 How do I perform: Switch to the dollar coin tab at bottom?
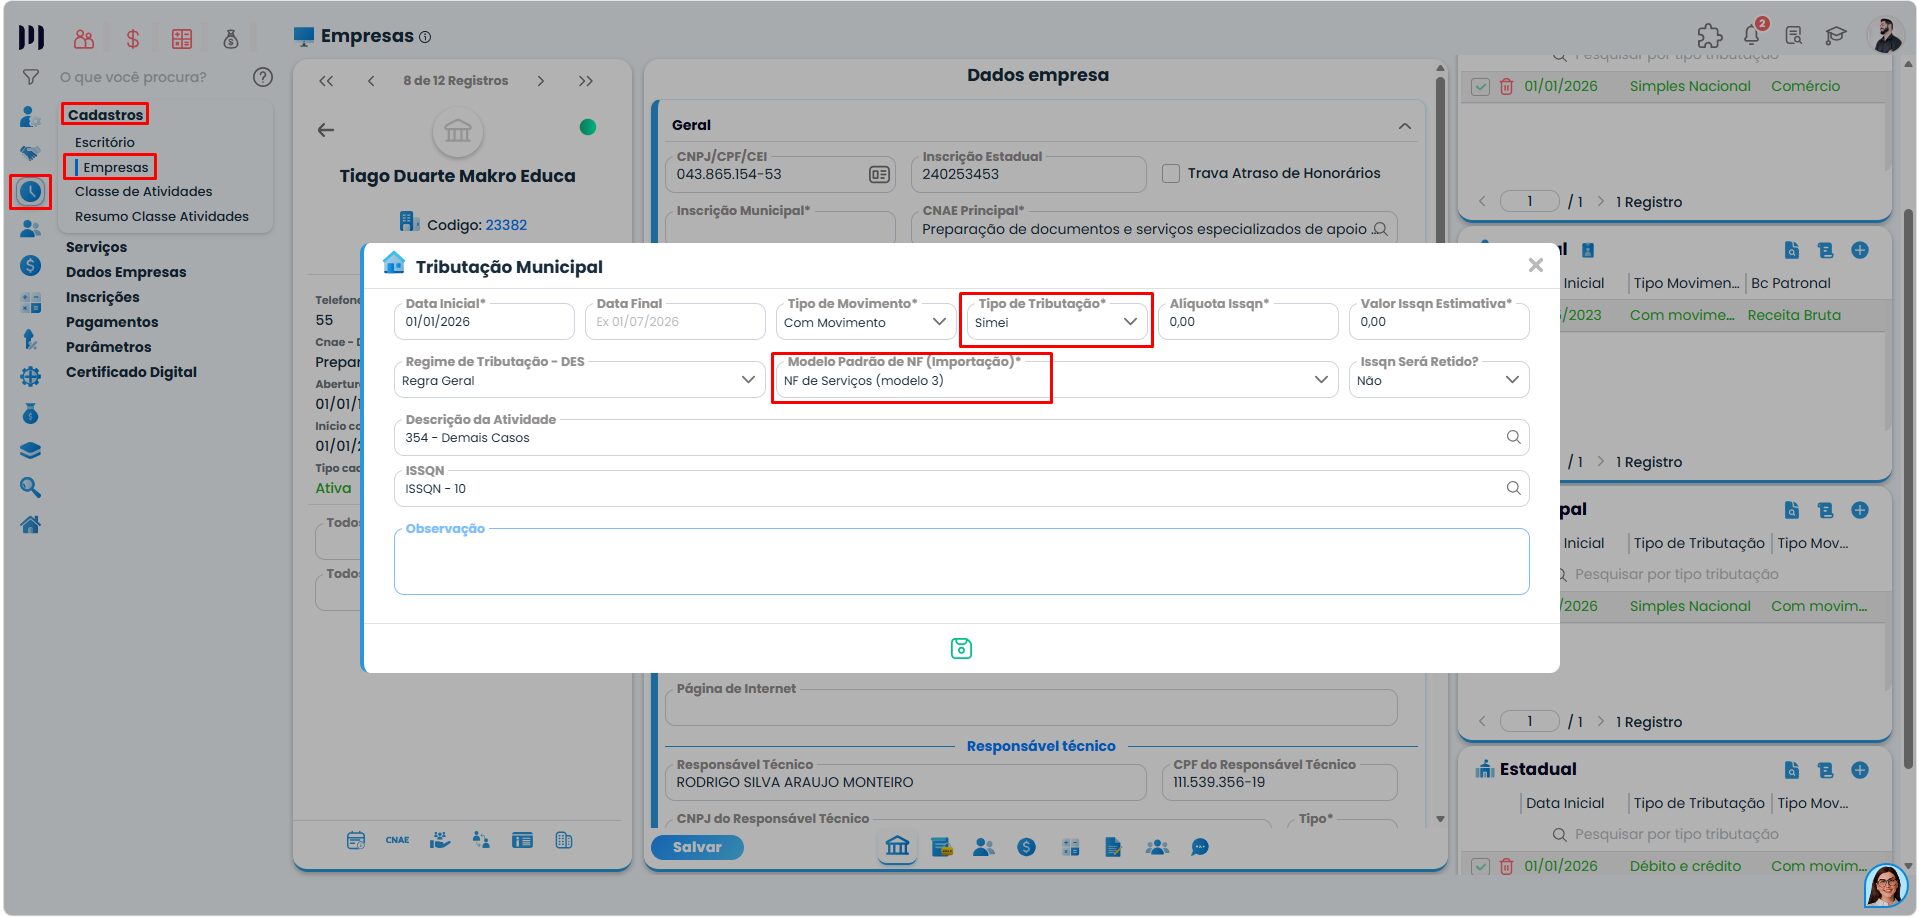click(1026, 847)
